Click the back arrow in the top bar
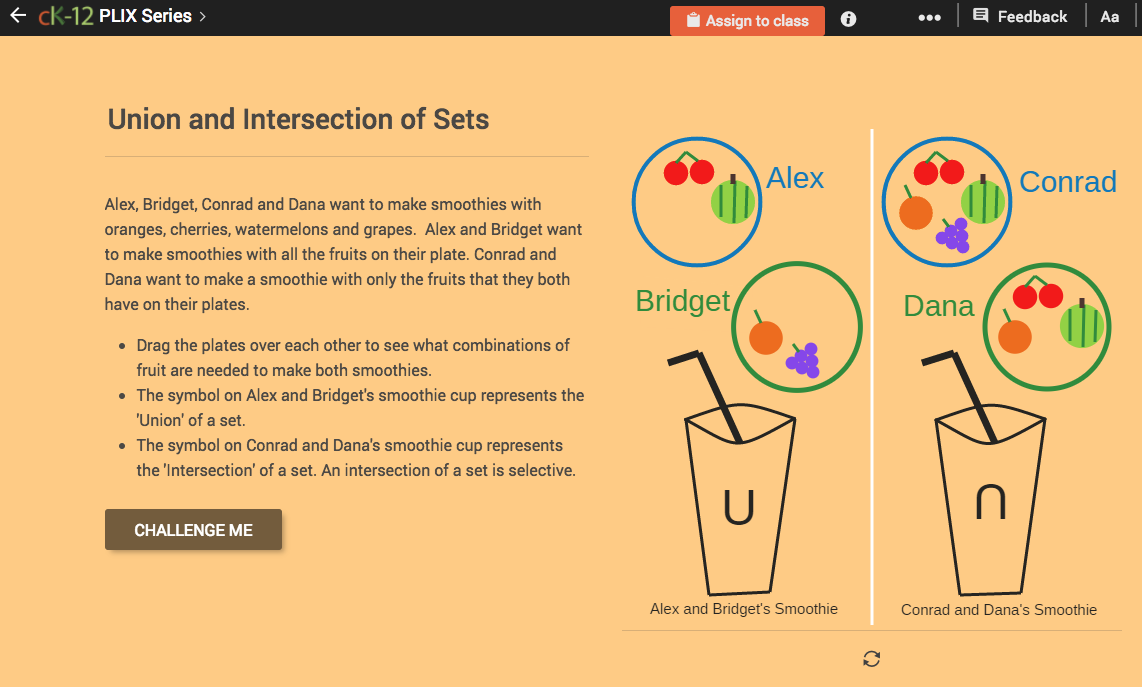 pyautogui.click(x=16, y=15)
